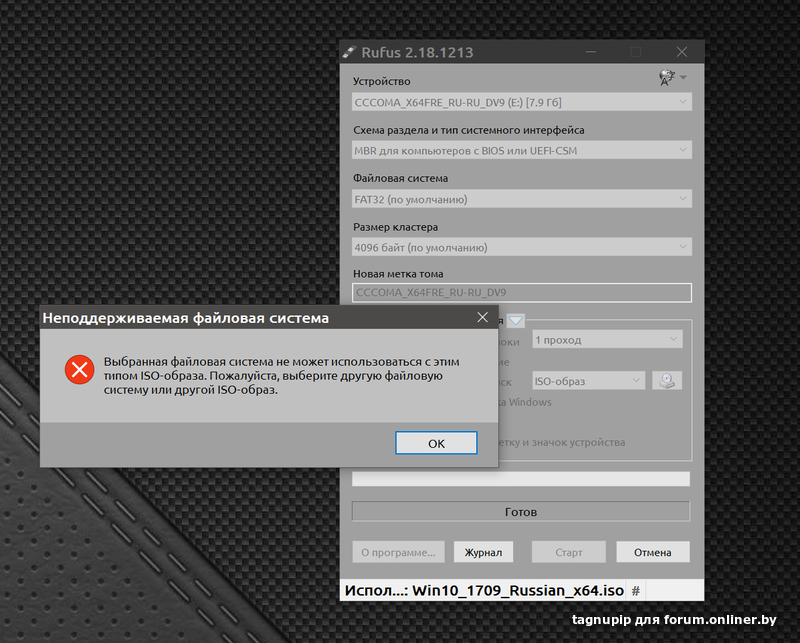The image size is (800, 643).
Task: Click the red error icon in the dialog
Action: [x=80, y=369]
